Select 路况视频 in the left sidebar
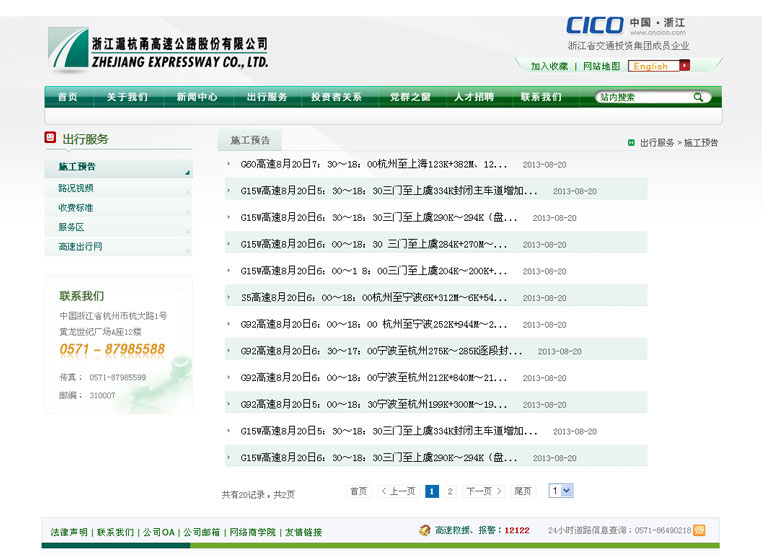 click(x=76, y=188)
